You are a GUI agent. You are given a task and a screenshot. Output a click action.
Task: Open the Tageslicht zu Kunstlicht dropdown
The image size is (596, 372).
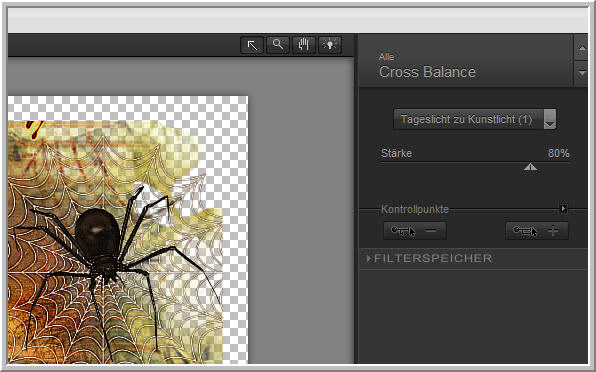pos(475,119)
